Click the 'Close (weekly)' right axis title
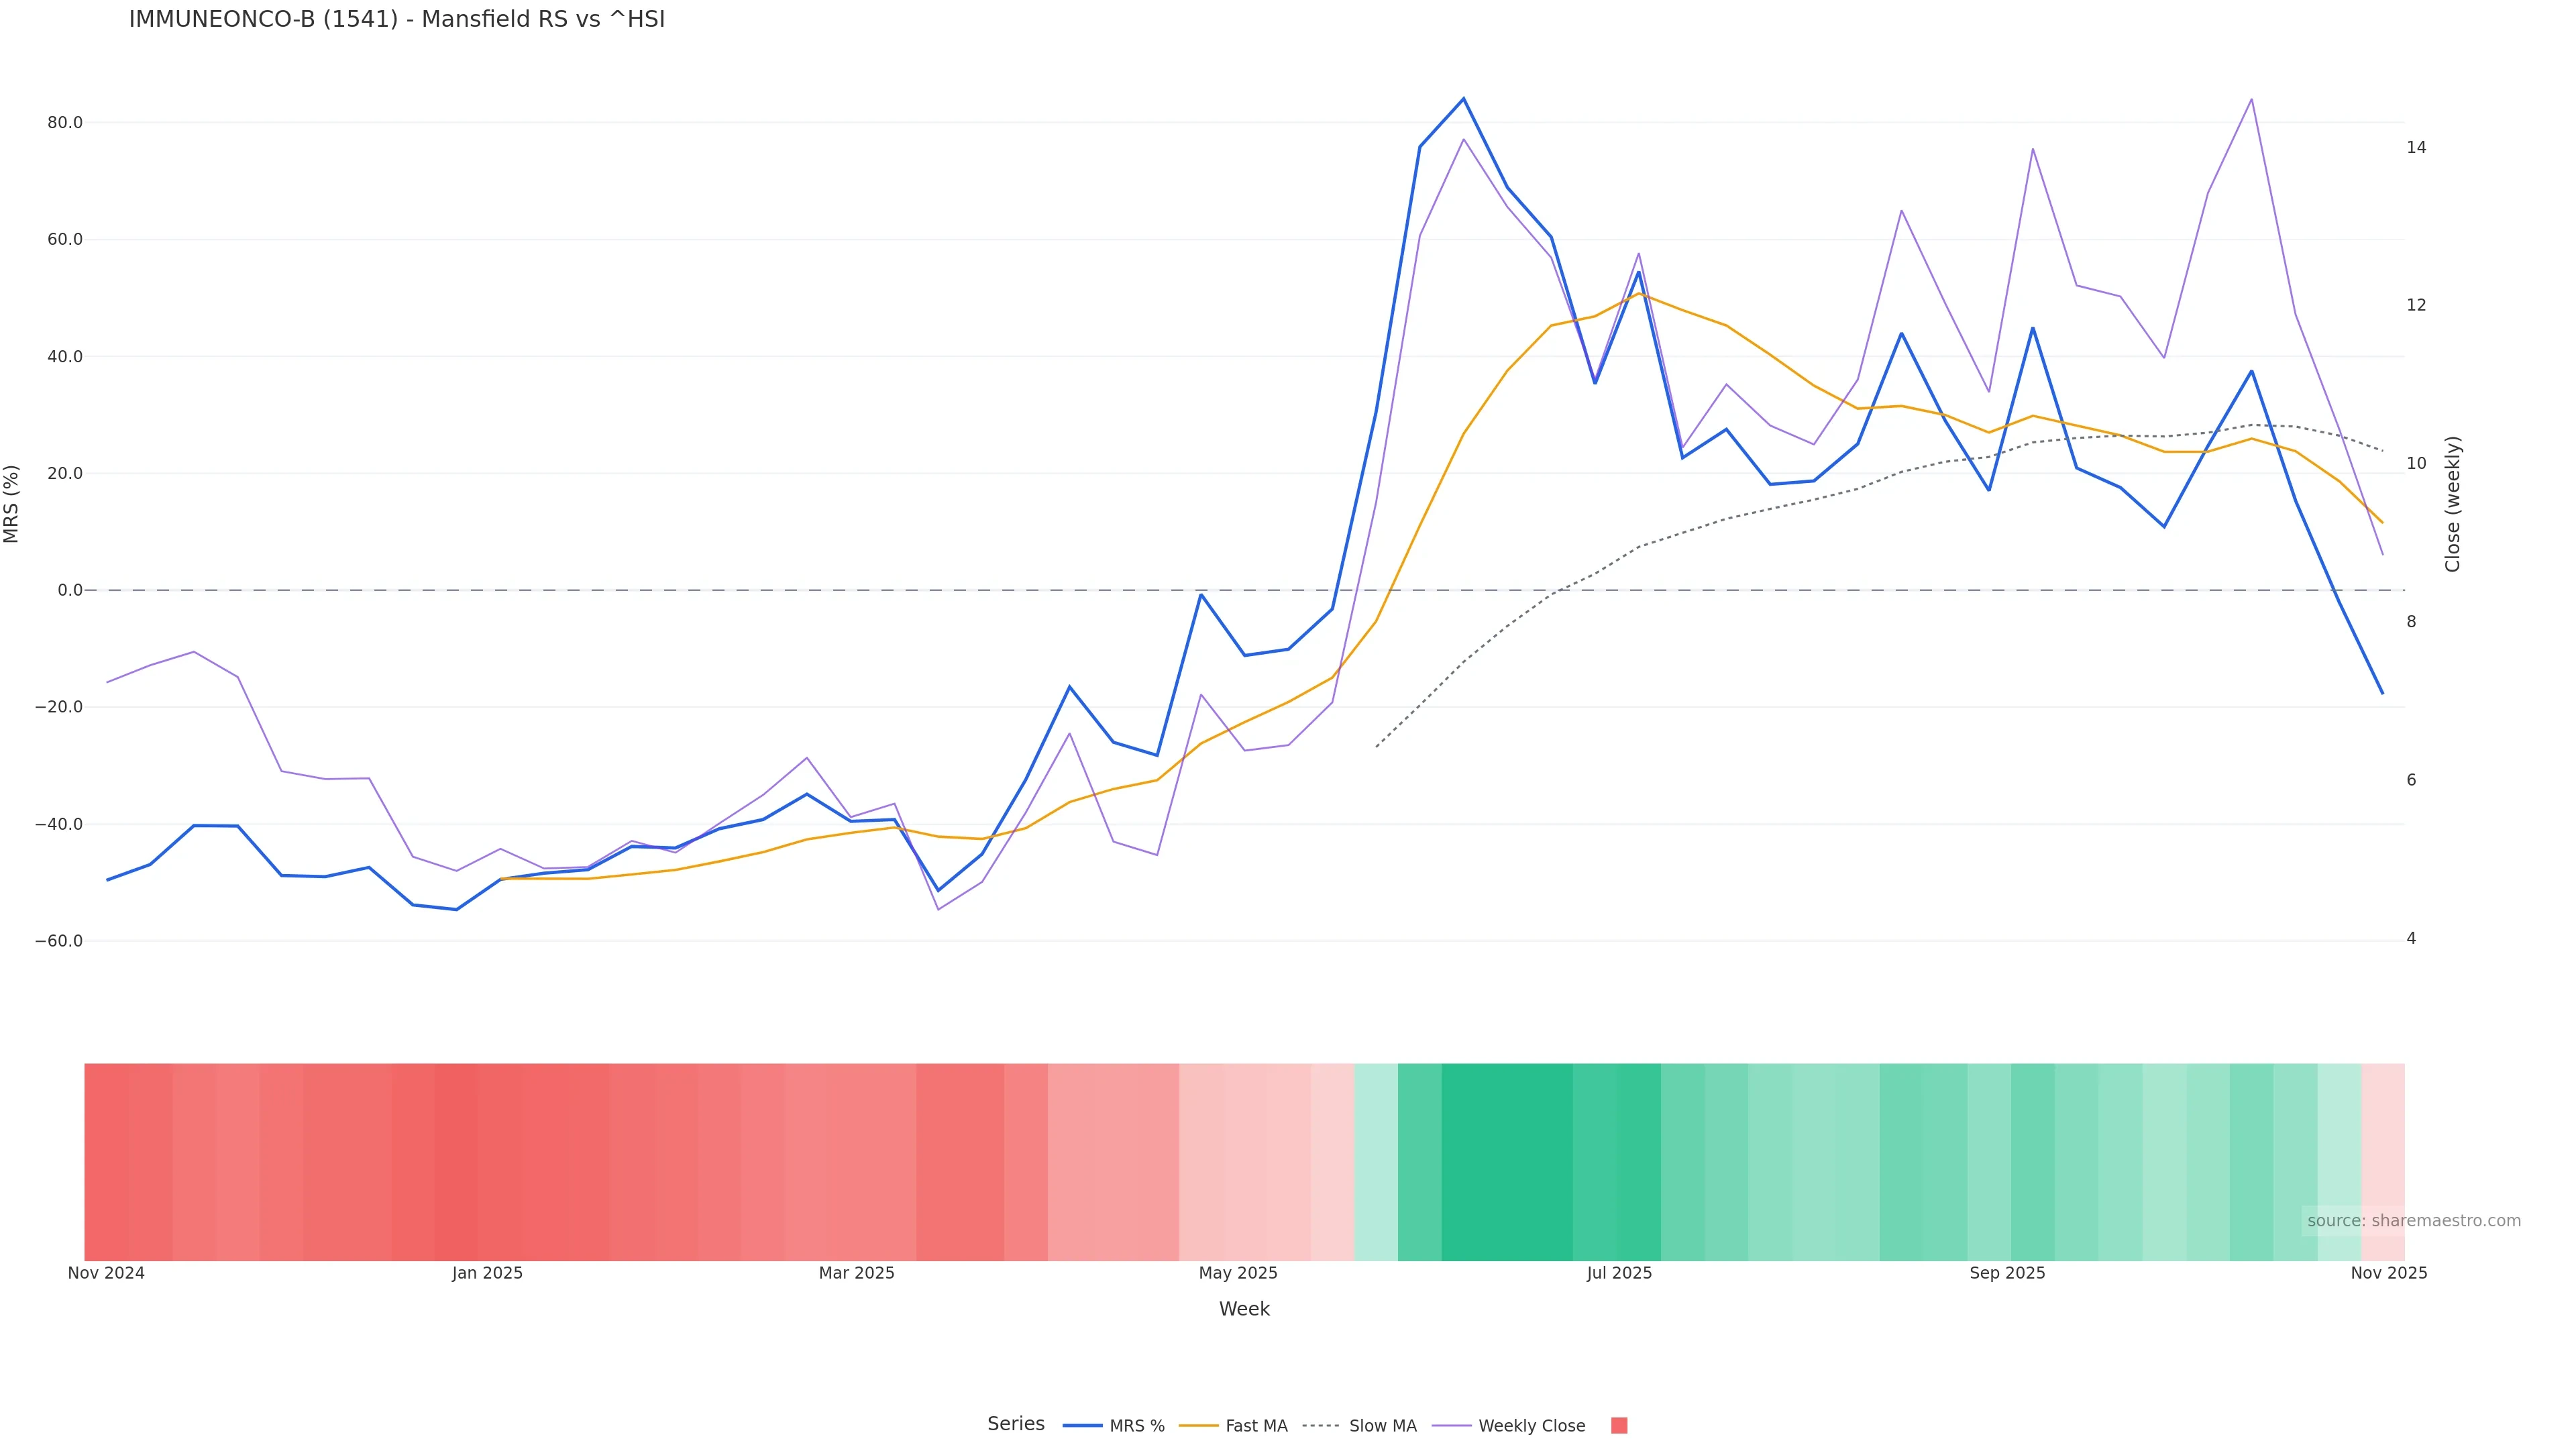 [x=2452, y=504]
